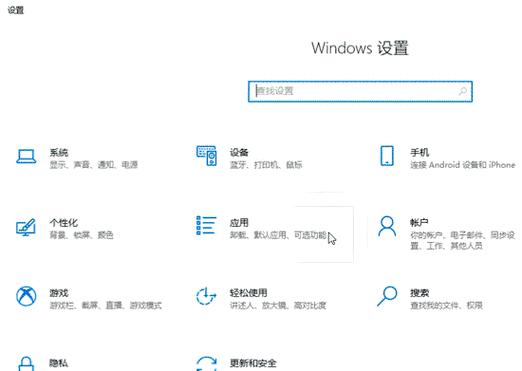Open the 系统 laptop icon
The width and height of the screenshot is (522, 371).
(26, 156)
